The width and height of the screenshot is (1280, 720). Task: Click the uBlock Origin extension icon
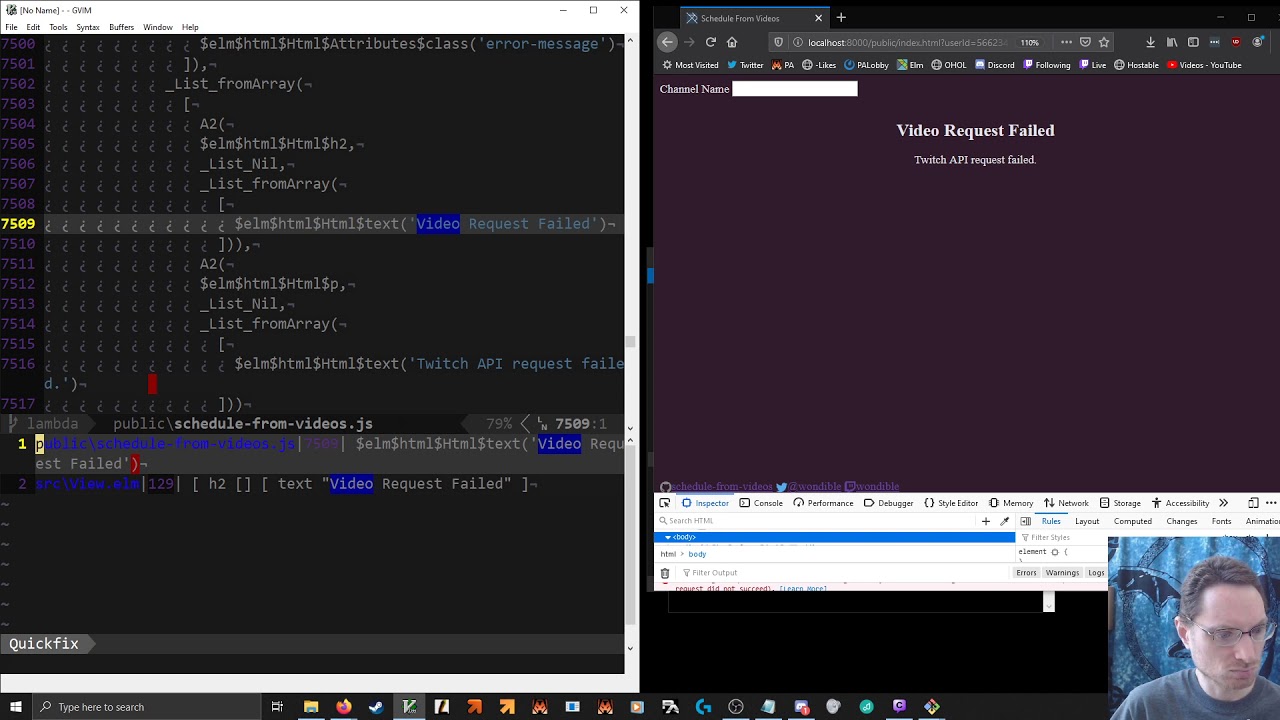[x=1236, y=42]
